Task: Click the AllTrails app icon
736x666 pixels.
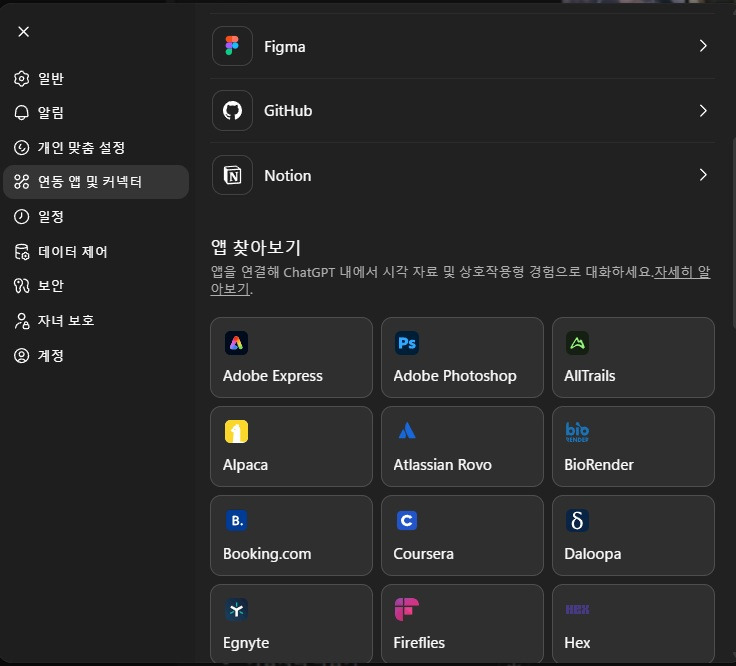Action: (577, 343)
